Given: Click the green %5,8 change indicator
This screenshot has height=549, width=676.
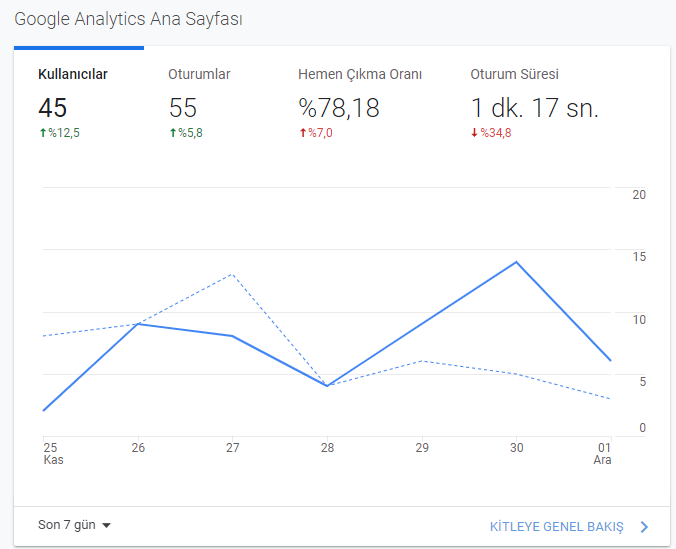Looking at the screenshot, I should coord(186,133).
